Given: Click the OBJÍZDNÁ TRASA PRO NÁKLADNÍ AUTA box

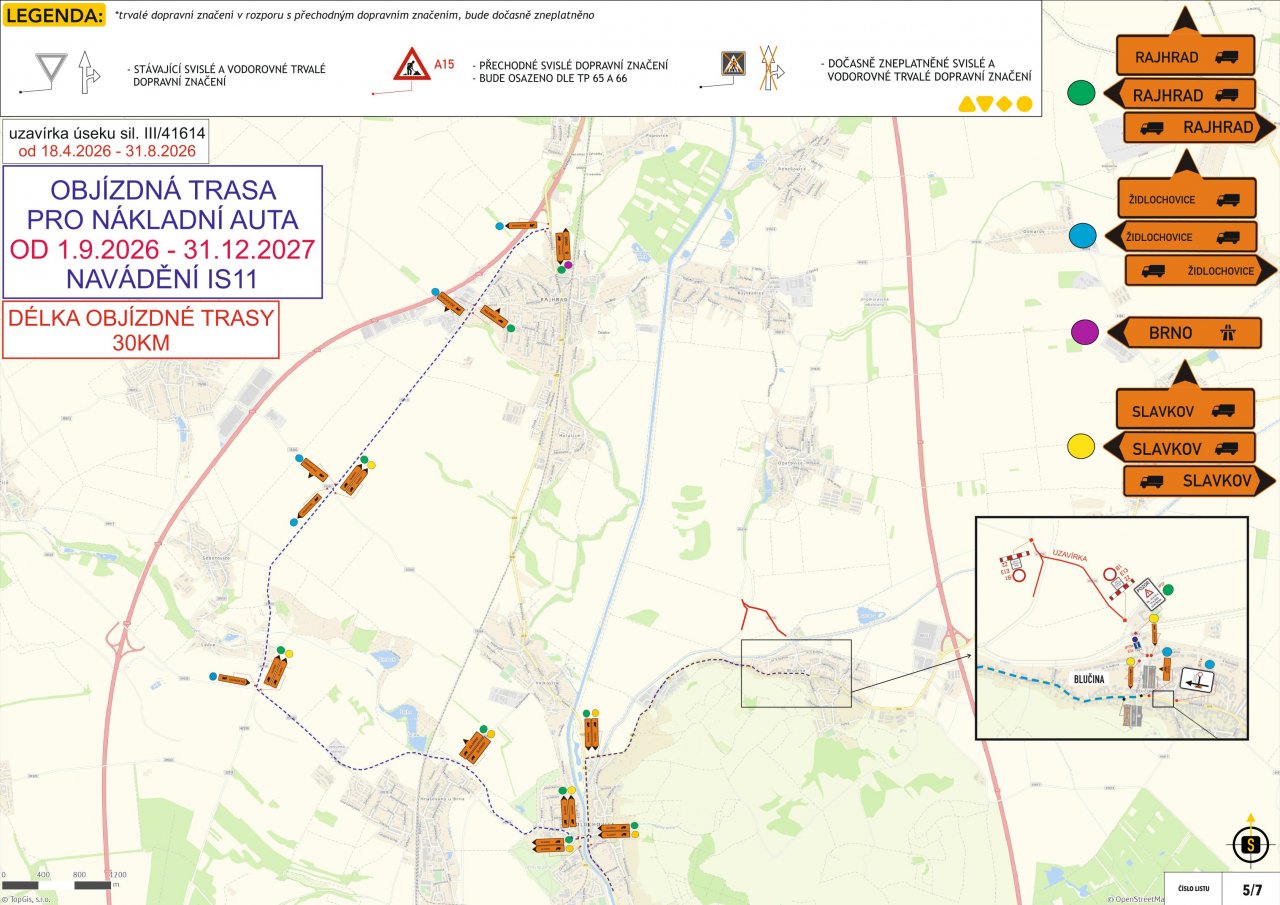Looking at the screenshot, I should coord(162,232).
